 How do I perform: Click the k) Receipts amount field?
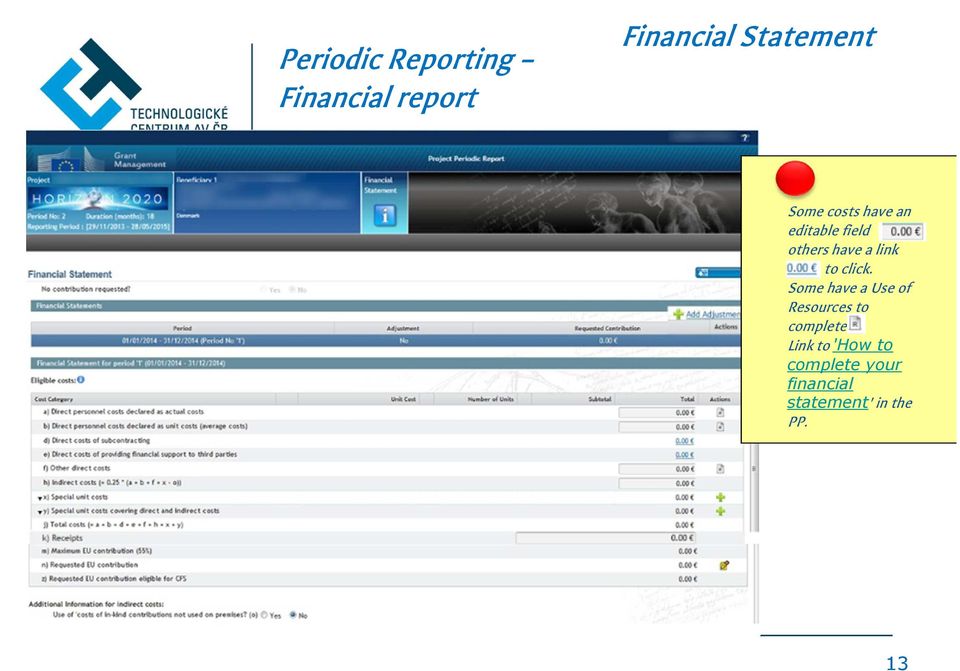point(606,538)
